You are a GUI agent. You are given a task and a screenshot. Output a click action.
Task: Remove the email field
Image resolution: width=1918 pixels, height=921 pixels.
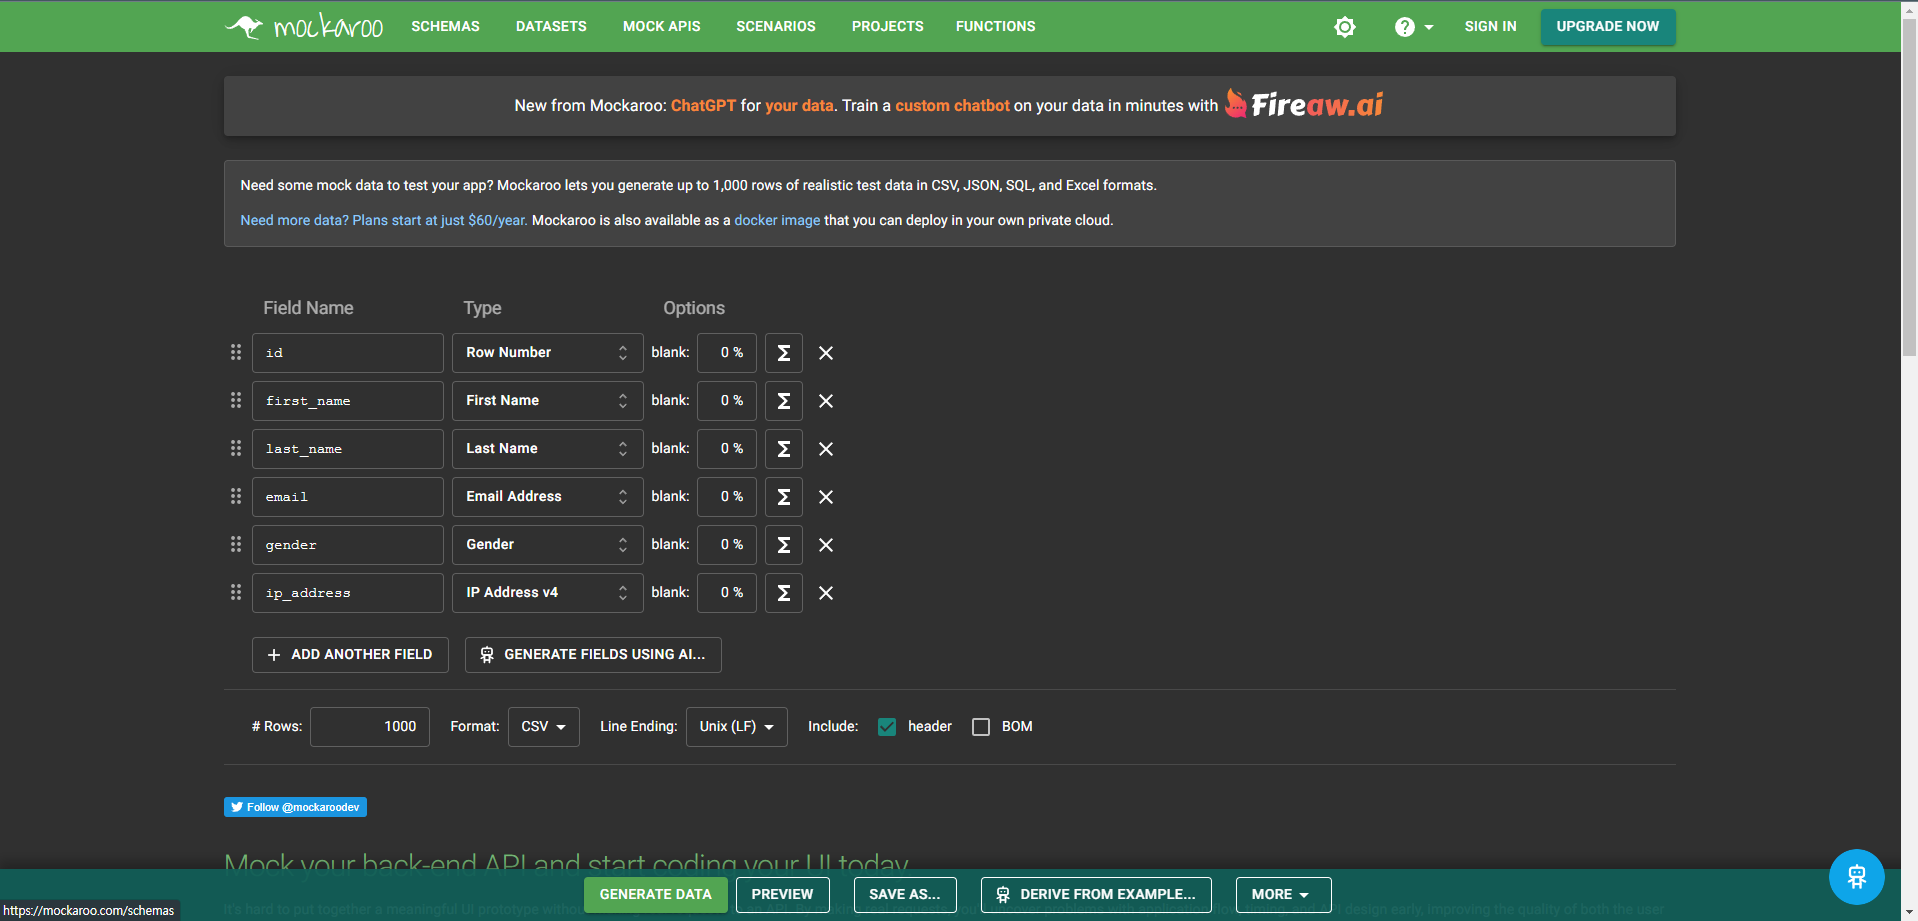coord(826,497)
